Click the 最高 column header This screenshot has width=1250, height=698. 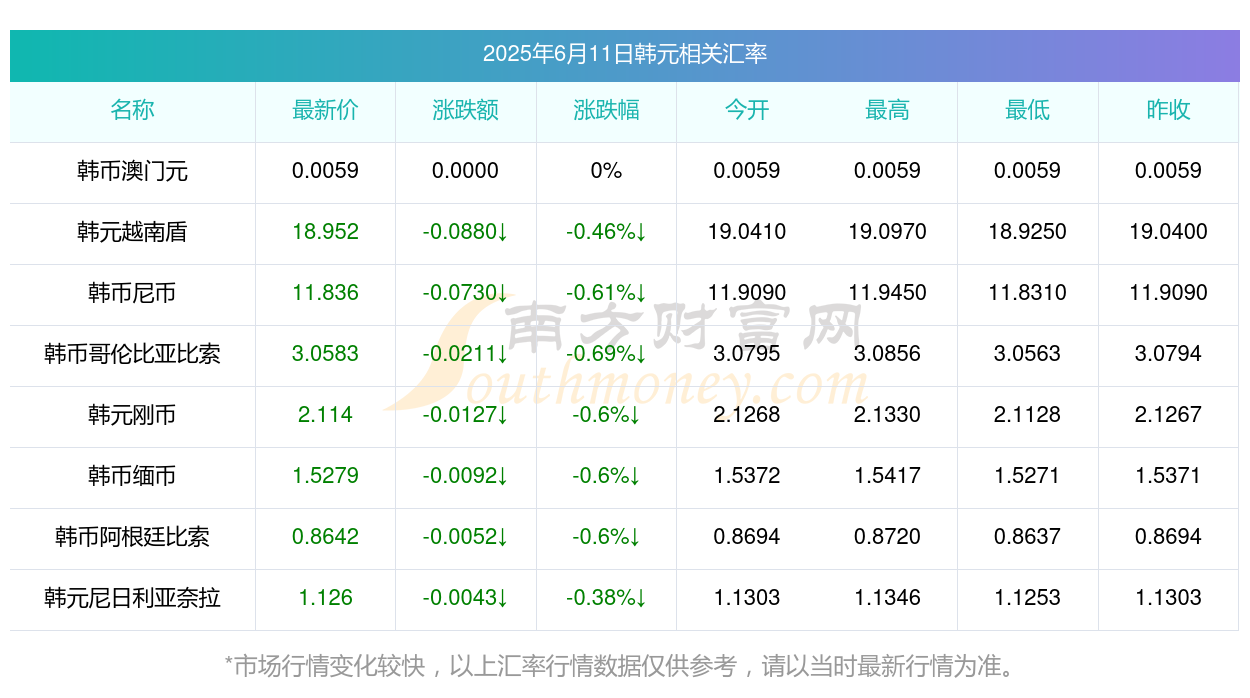coord(887,110)
